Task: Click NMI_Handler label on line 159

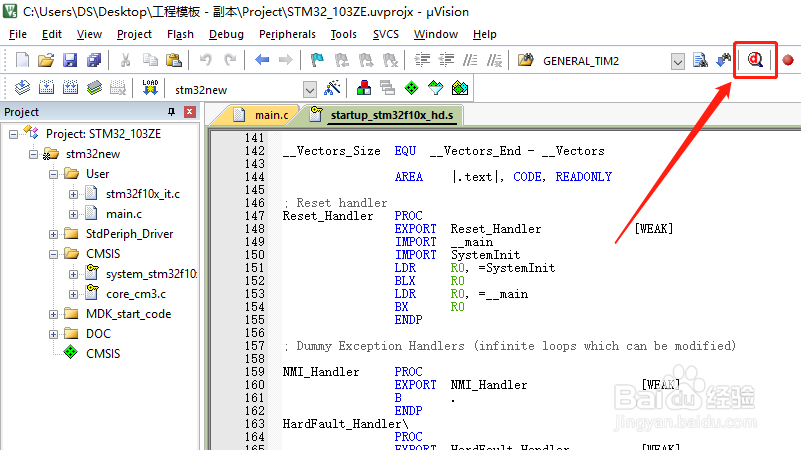Action: [x=321, y=372]
